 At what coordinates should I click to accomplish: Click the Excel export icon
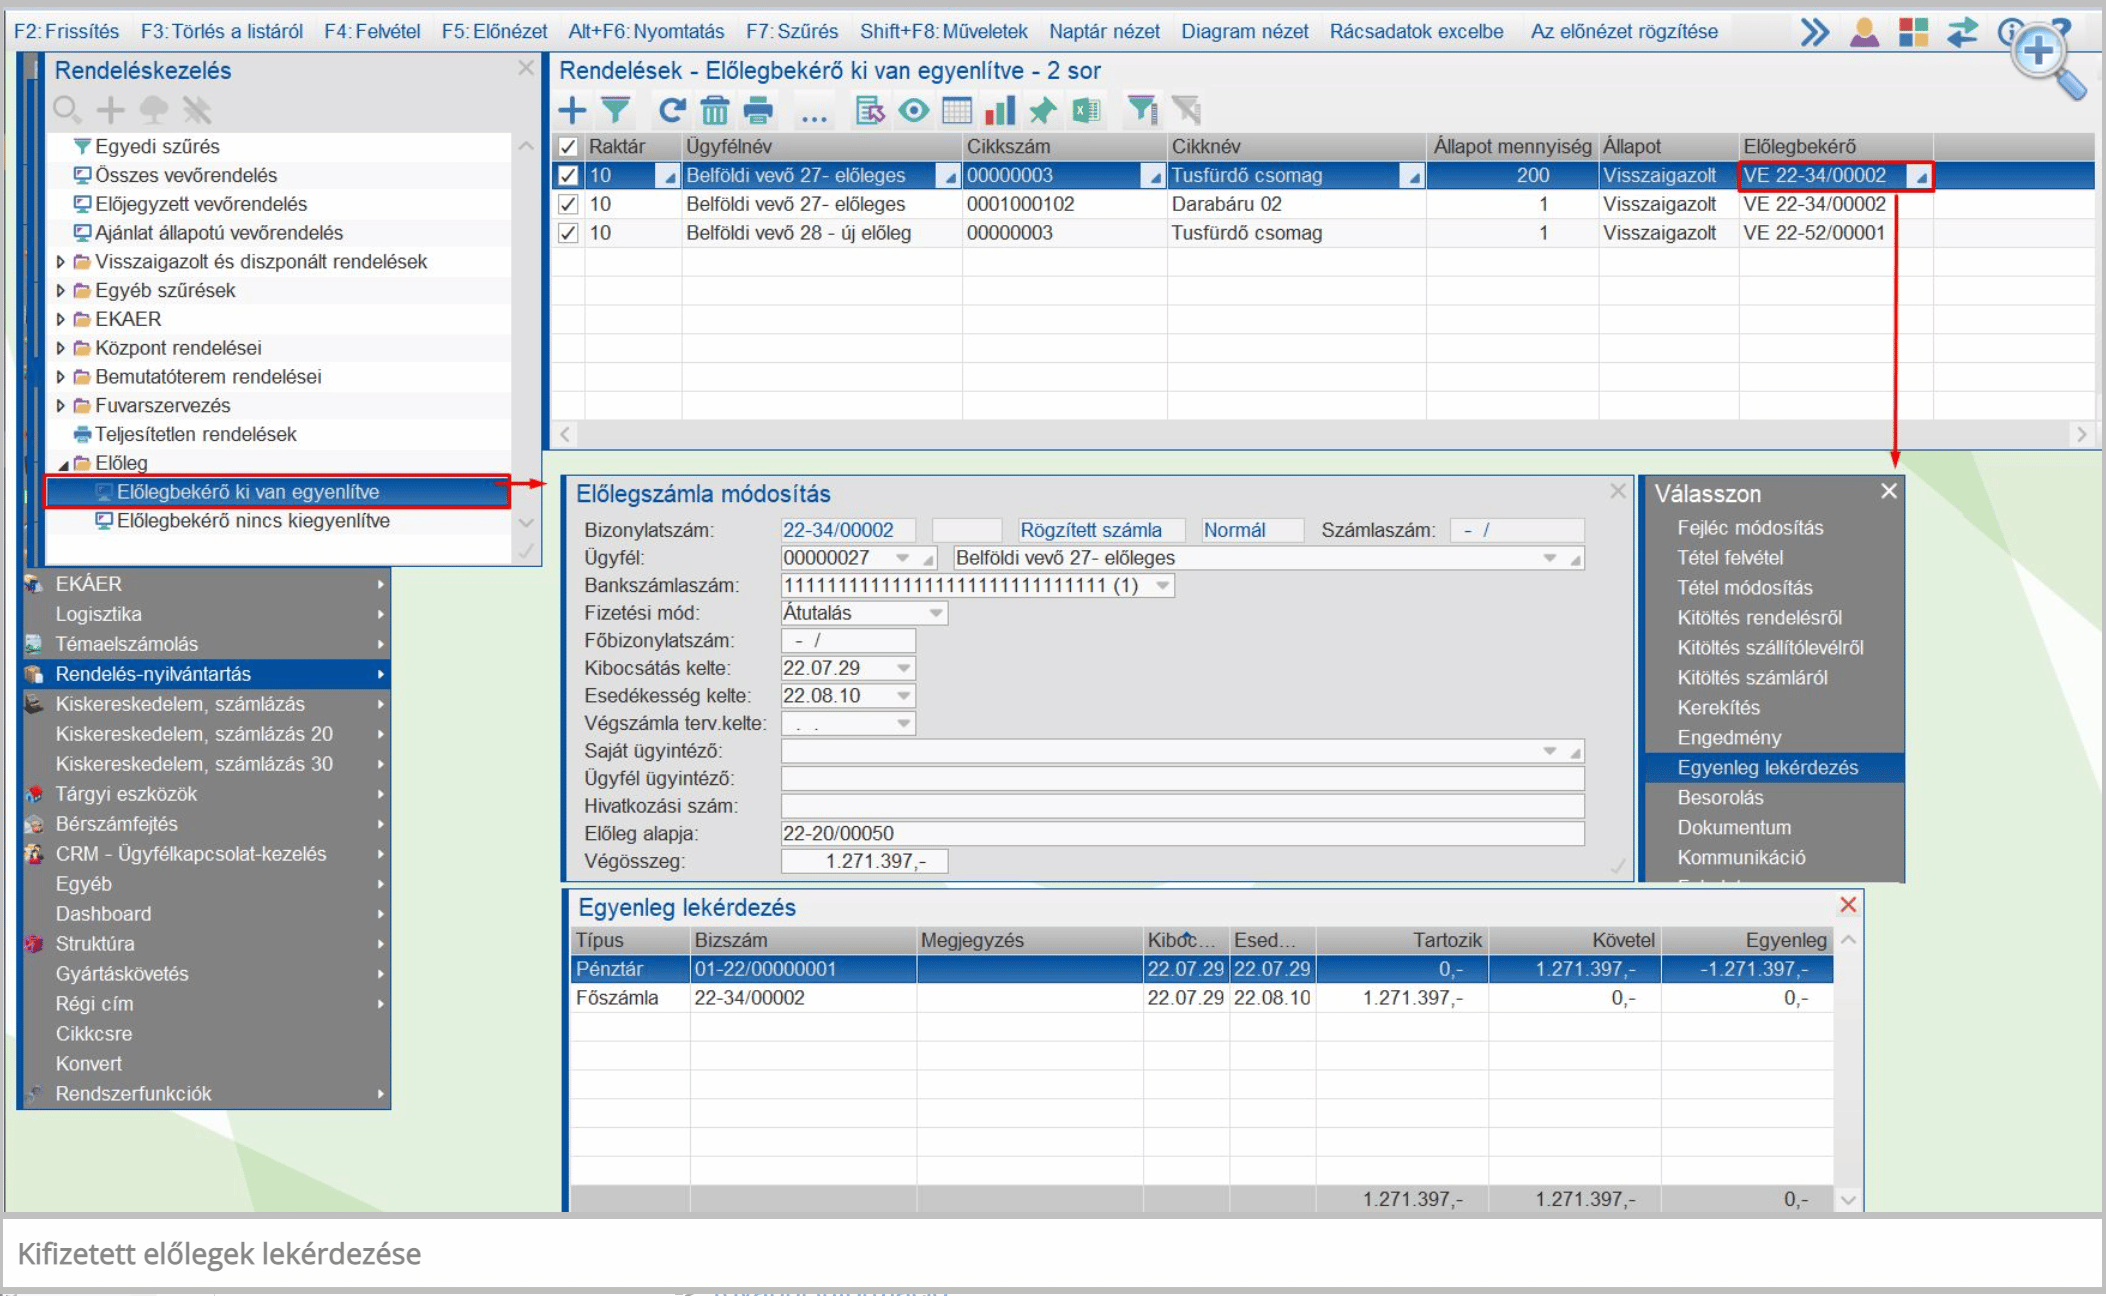click(1086, 110)
